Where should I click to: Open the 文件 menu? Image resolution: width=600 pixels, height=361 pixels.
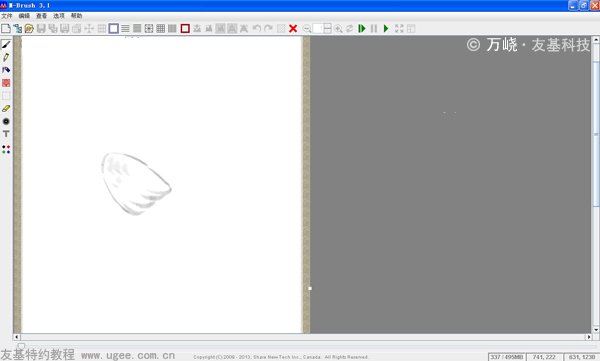(x=7, y=16)
